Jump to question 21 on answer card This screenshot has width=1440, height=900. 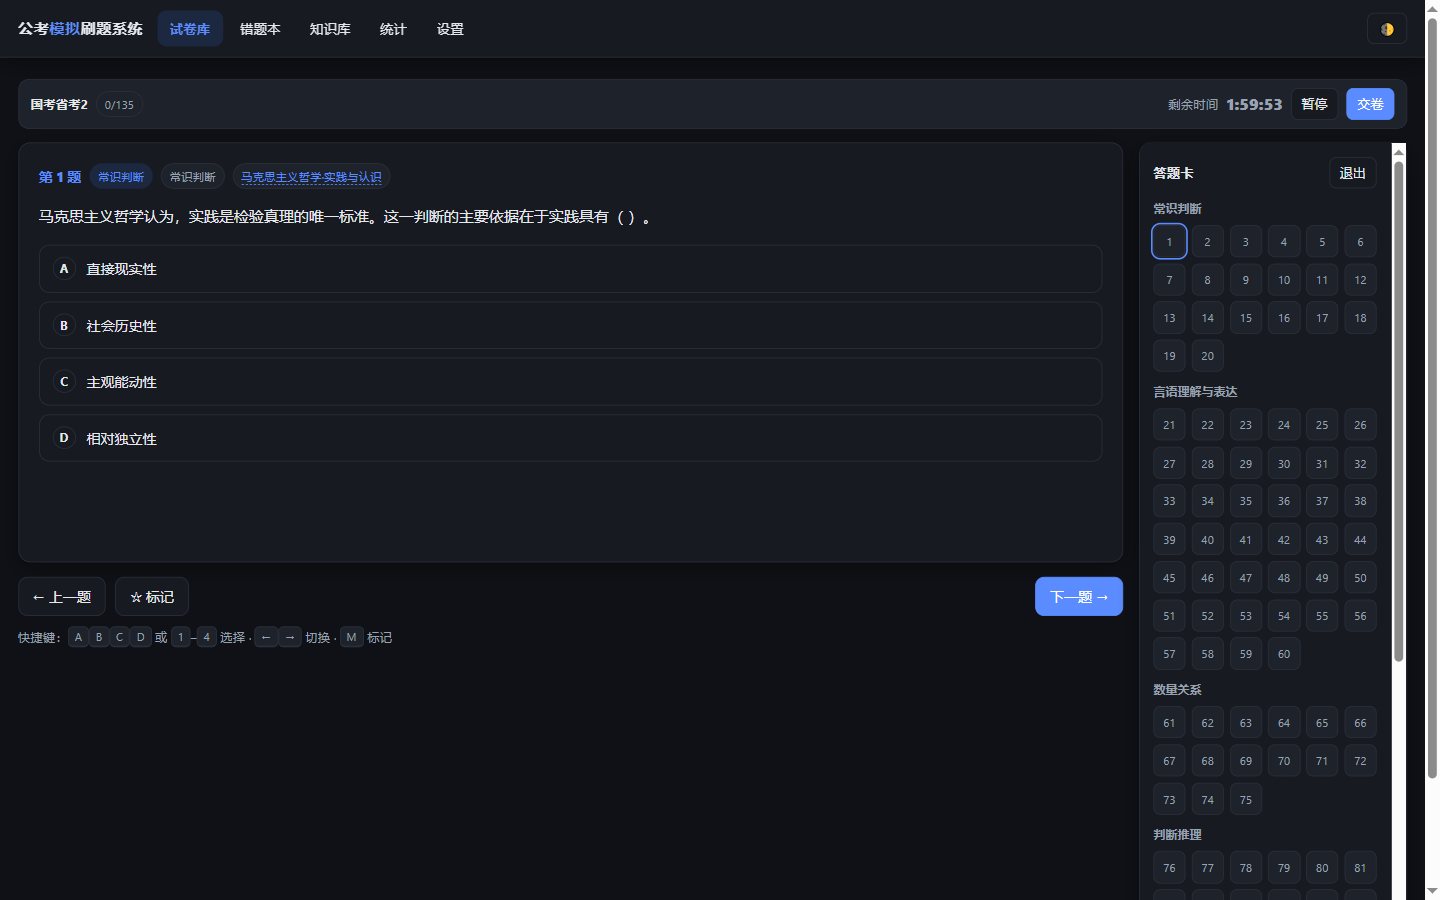pos(1169,425)
